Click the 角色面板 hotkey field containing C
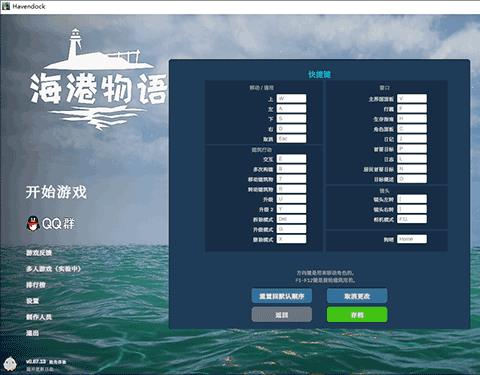The width and height of the screenshot is (480, 375). (412, 129)
